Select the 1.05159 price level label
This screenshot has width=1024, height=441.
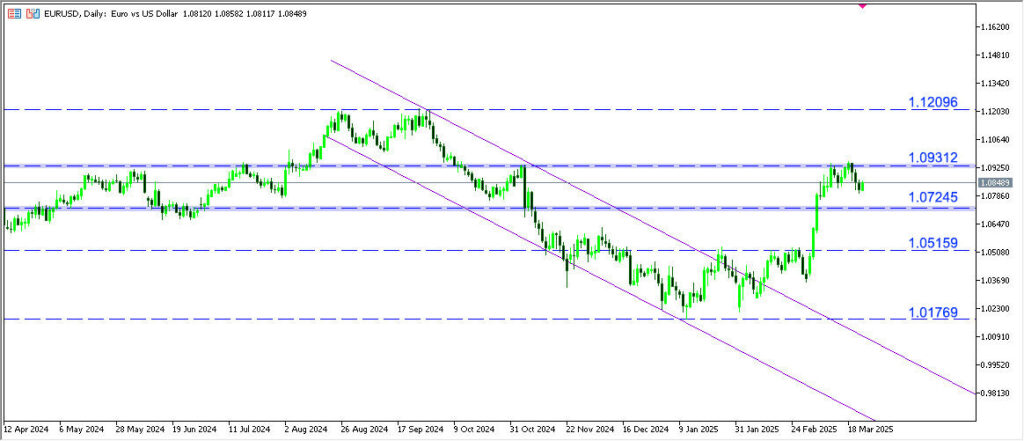[x=933, y=243]
